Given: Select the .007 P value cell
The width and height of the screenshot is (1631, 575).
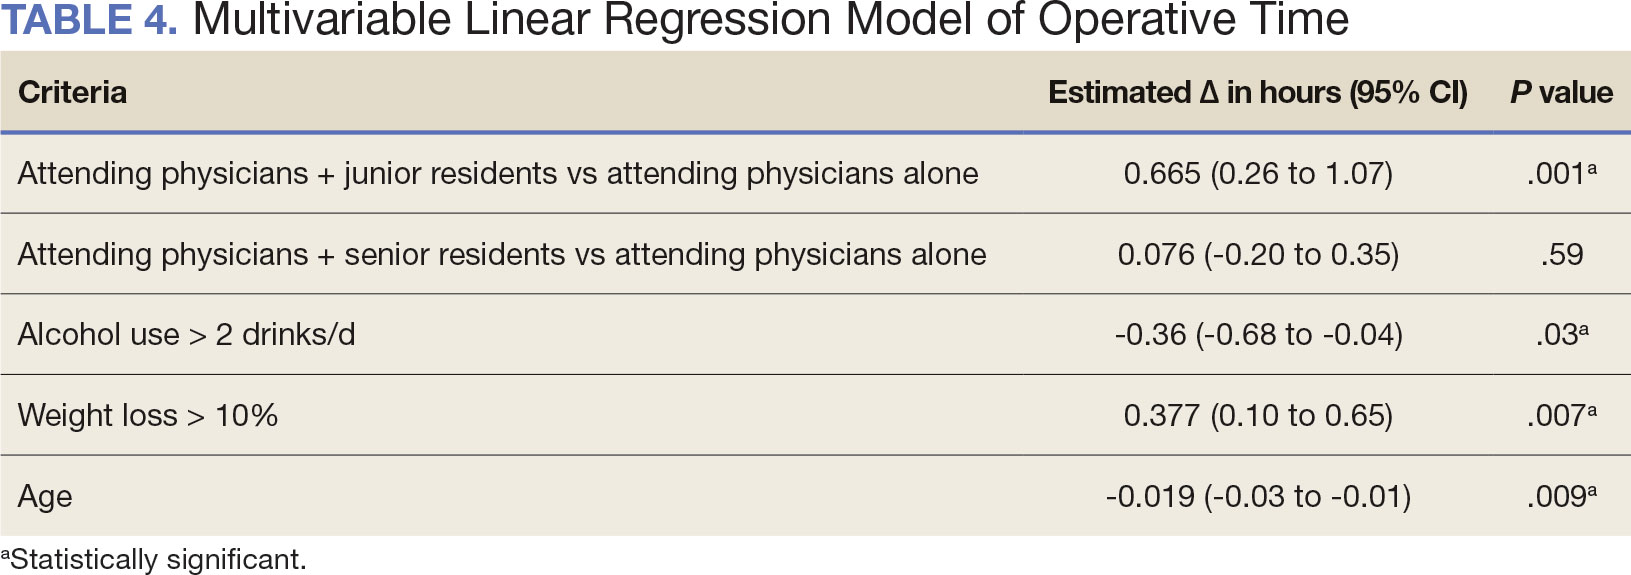Looking at the screenshot, I should (x=1561, y=416).
